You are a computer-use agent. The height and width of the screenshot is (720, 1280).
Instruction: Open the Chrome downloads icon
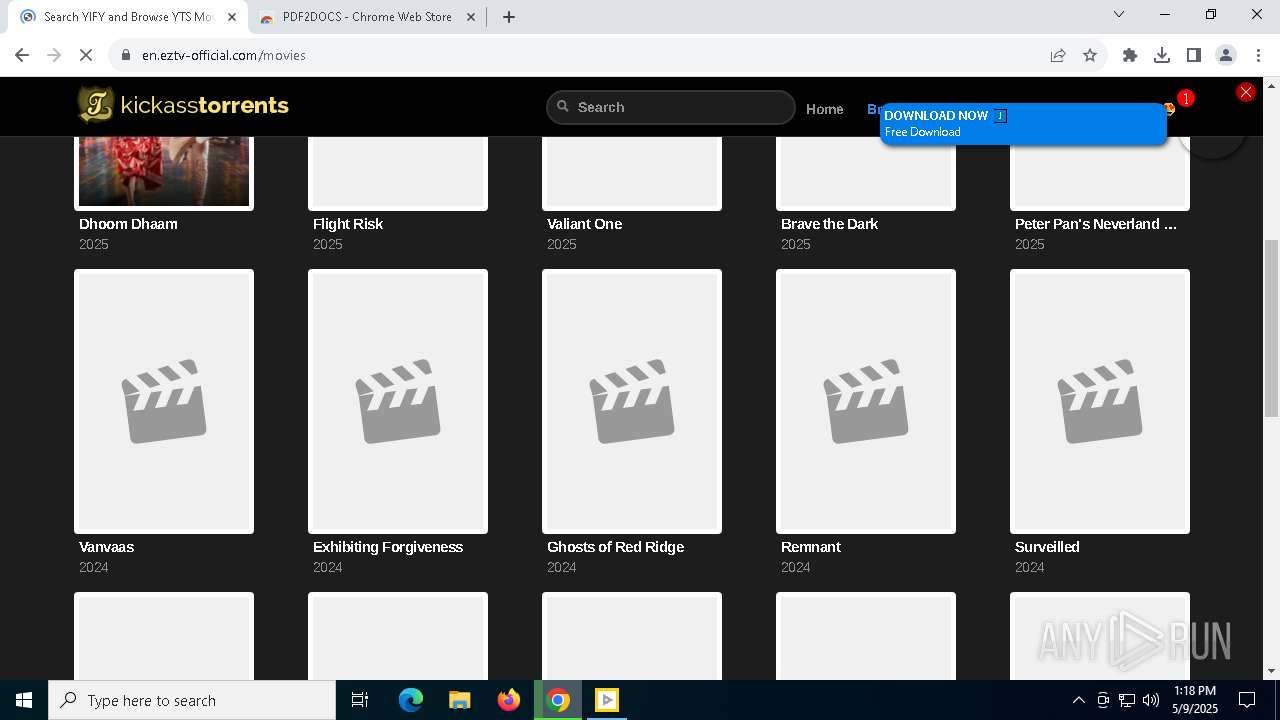1162,55
